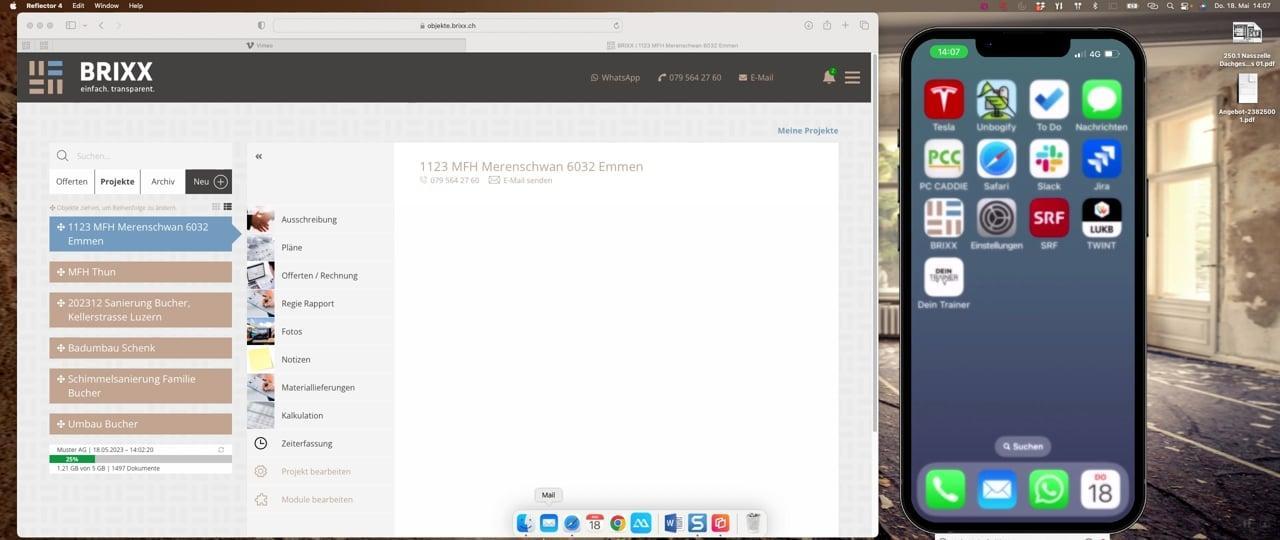Click the Safari address bar objekte.brixx.ch
The image size is (1280, 540).
pyautogui.click(x=448, y=25)
